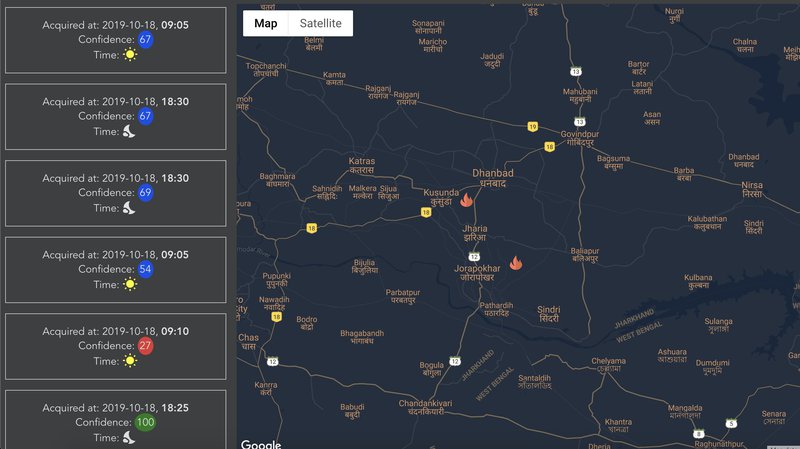The width and height of the screenshot is (800, 449).
Task: Click the Dhanbad city label
Action: 492,177
